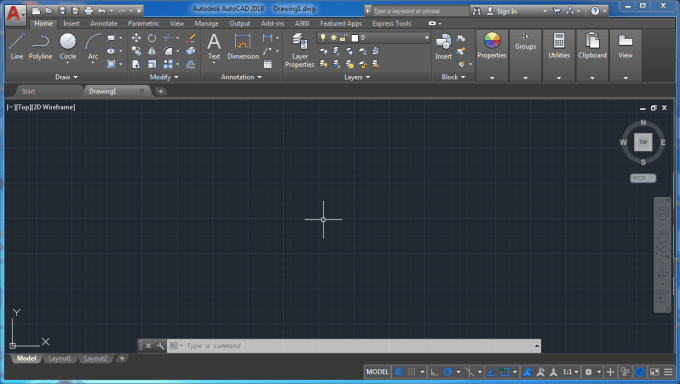Expand the Draw panel
680x384 pixels.
click(66, 77)
